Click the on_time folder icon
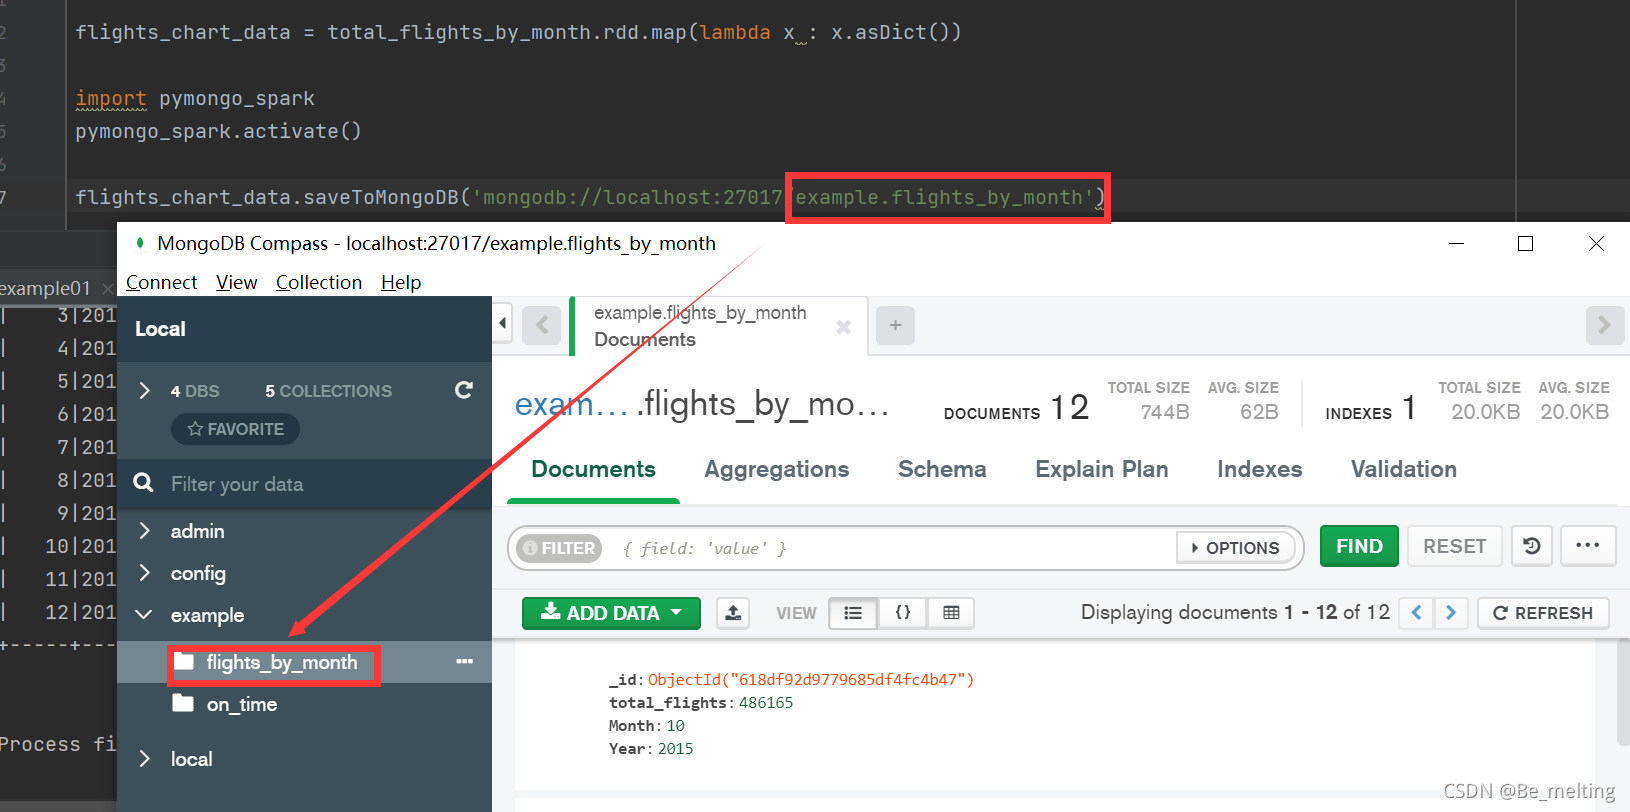 click(183, 704)
